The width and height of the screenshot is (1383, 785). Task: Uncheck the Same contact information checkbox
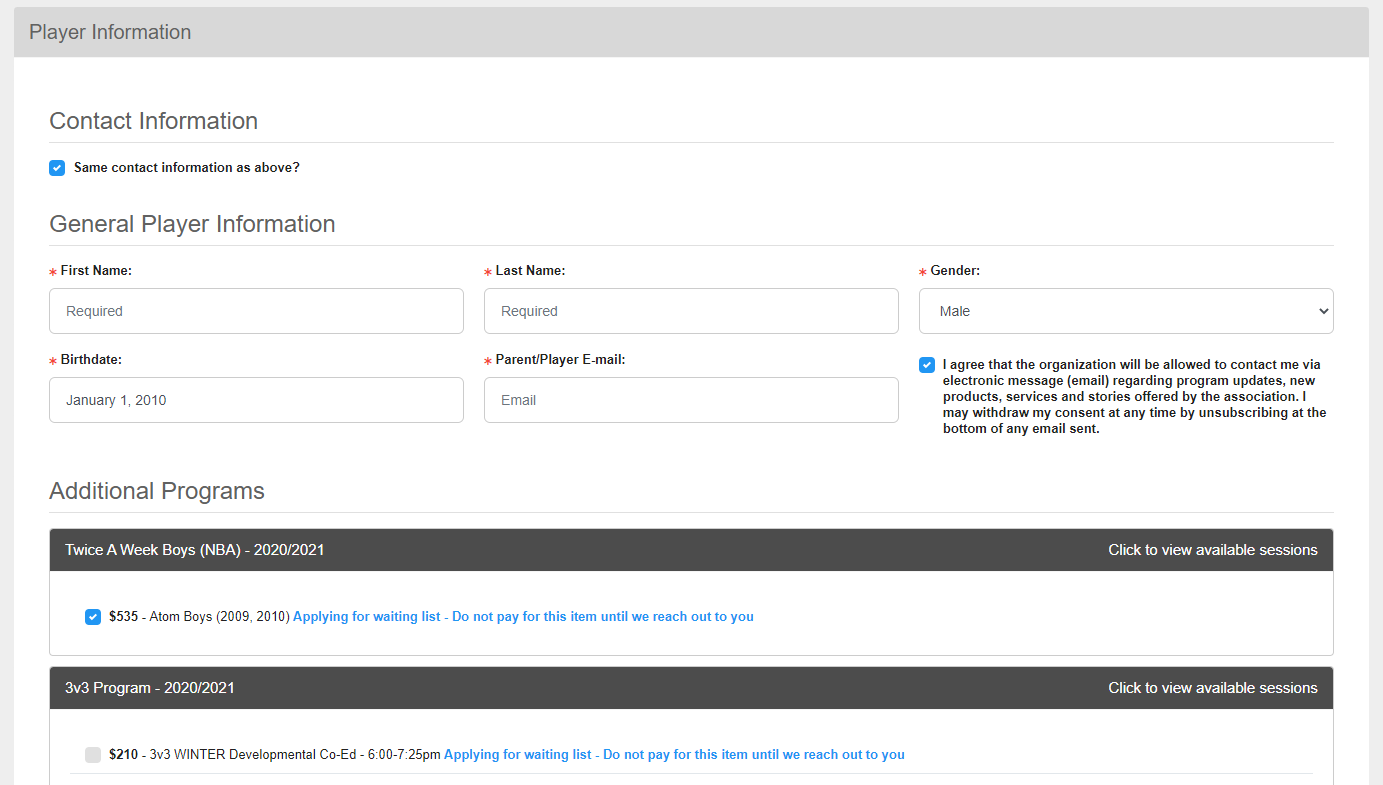[x=57, y=168]
